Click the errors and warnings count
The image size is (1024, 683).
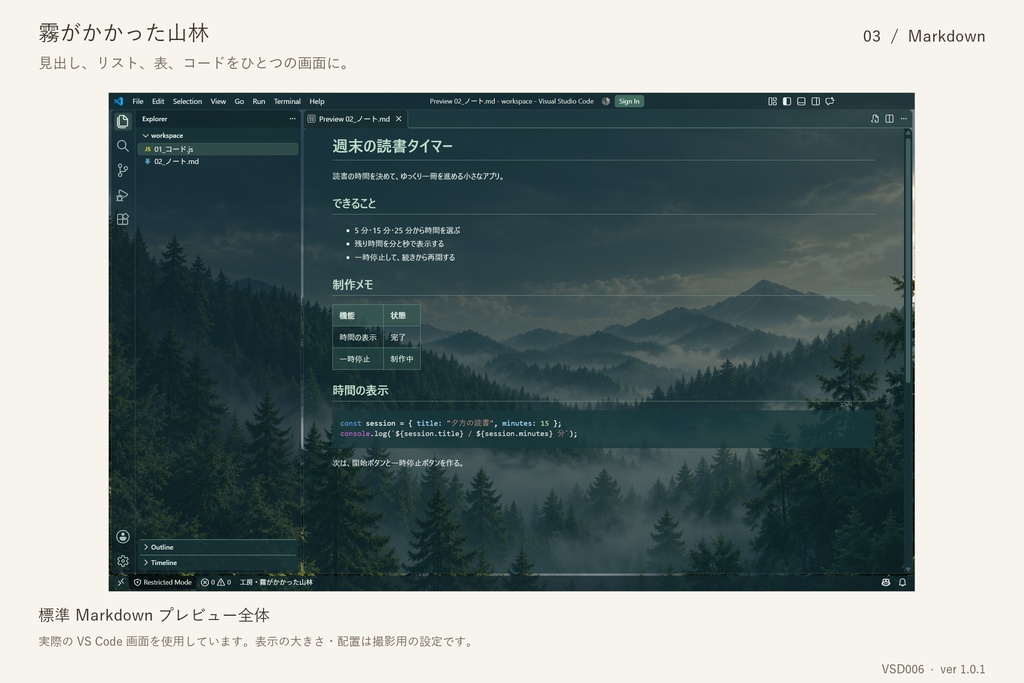(216, 582)
